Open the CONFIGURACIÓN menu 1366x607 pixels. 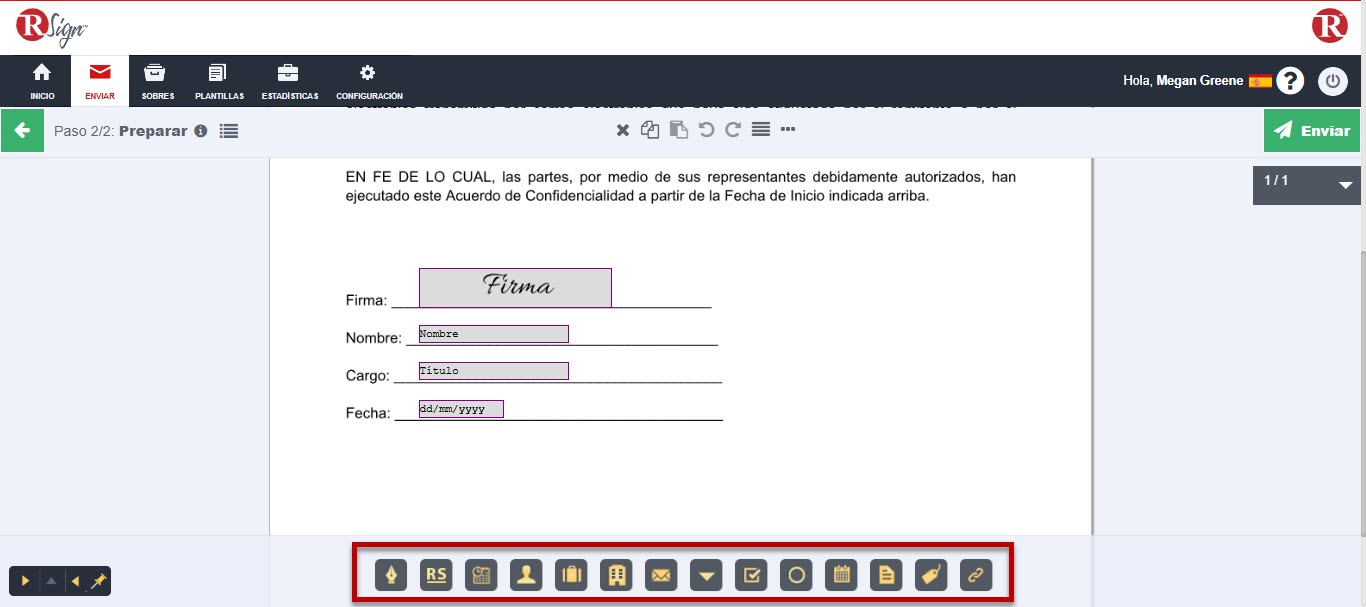tap(367, 81)
